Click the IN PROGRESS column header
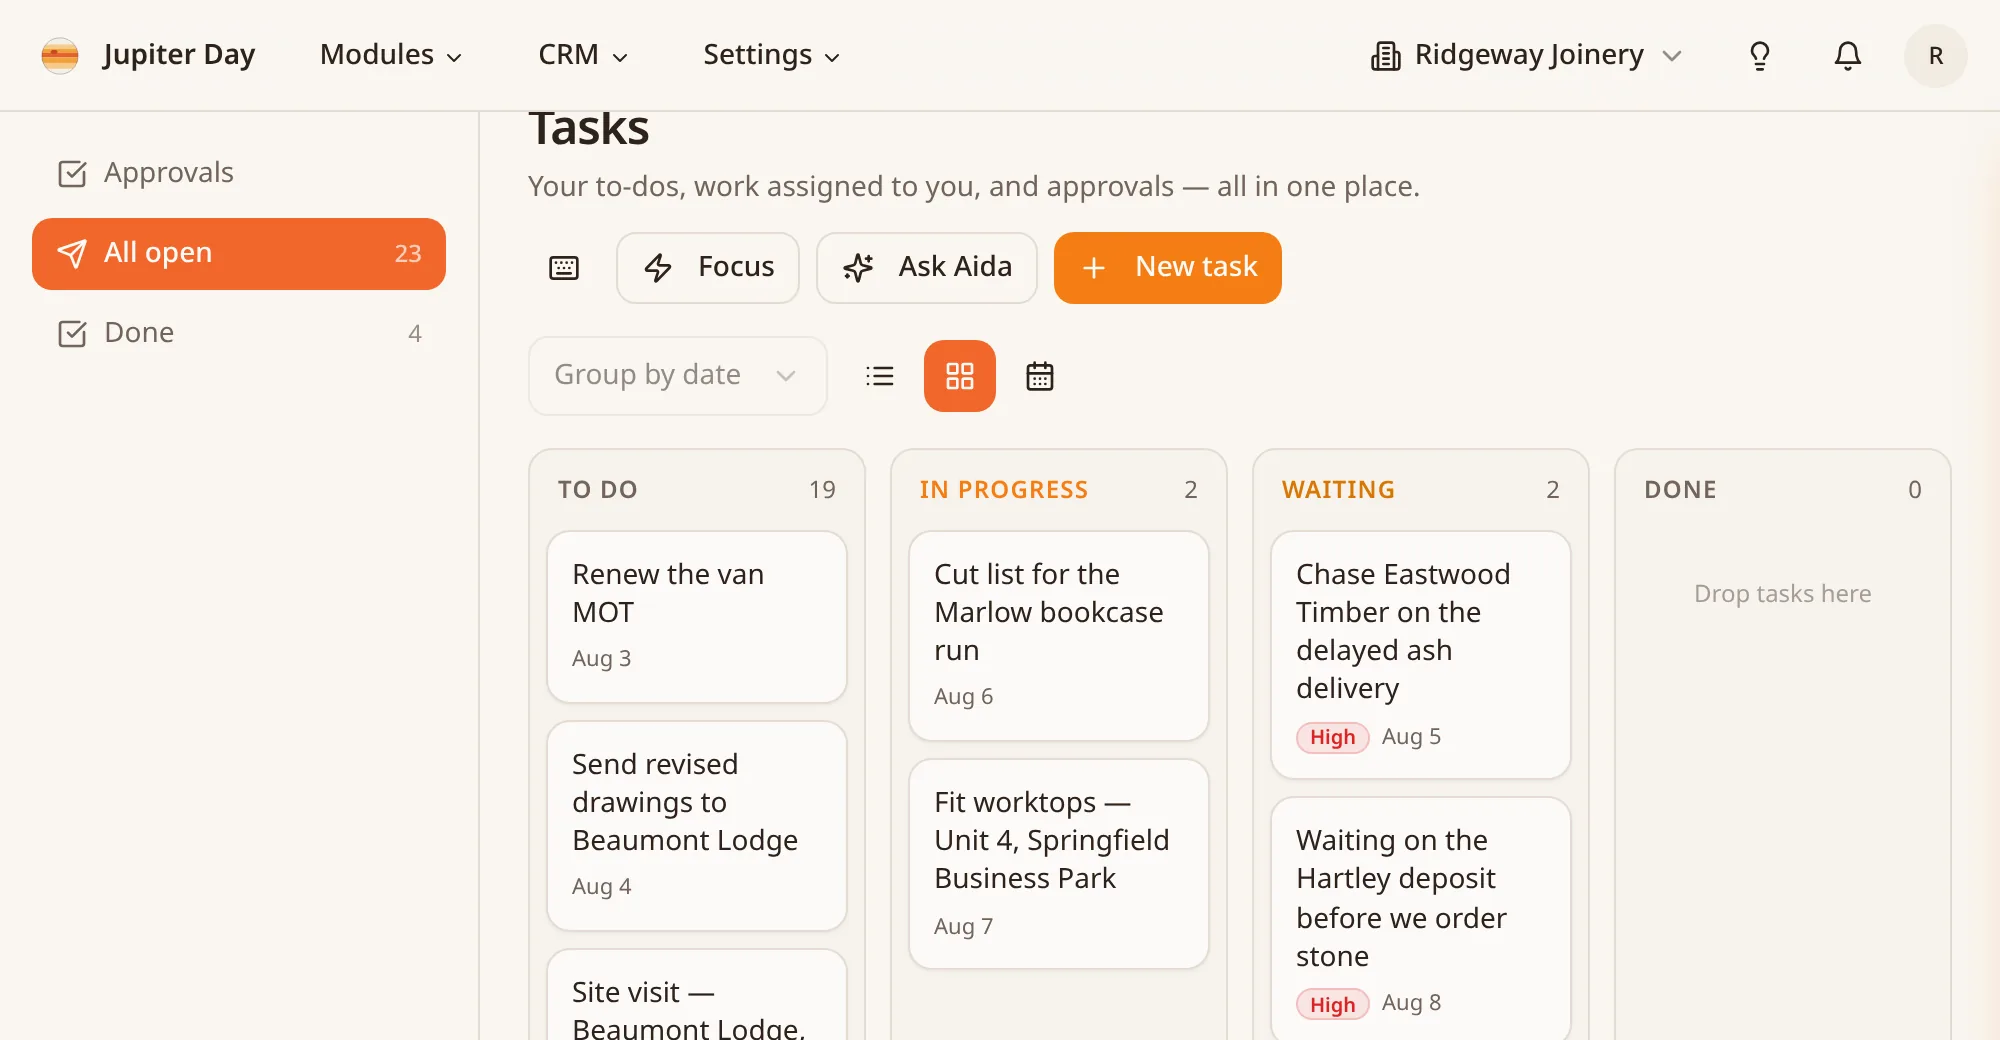The image size is (2000, 1040). (x=1004, y=490)
